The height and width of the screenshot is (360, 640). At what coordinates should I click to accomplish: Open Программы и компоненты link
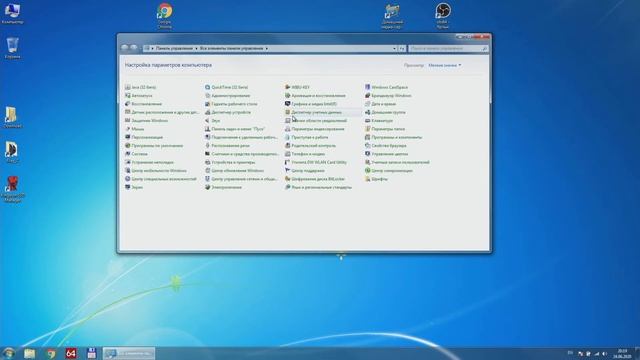coord(396,138)
